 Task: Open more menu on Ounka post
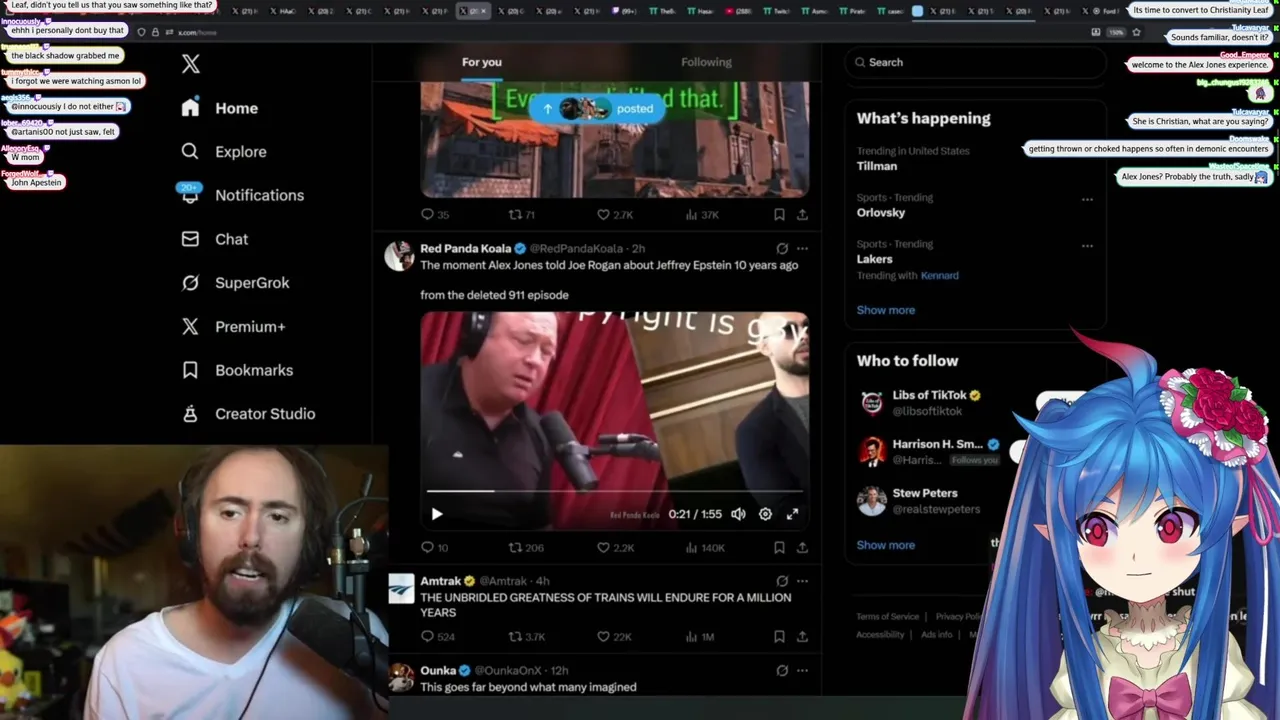point(802,670)
